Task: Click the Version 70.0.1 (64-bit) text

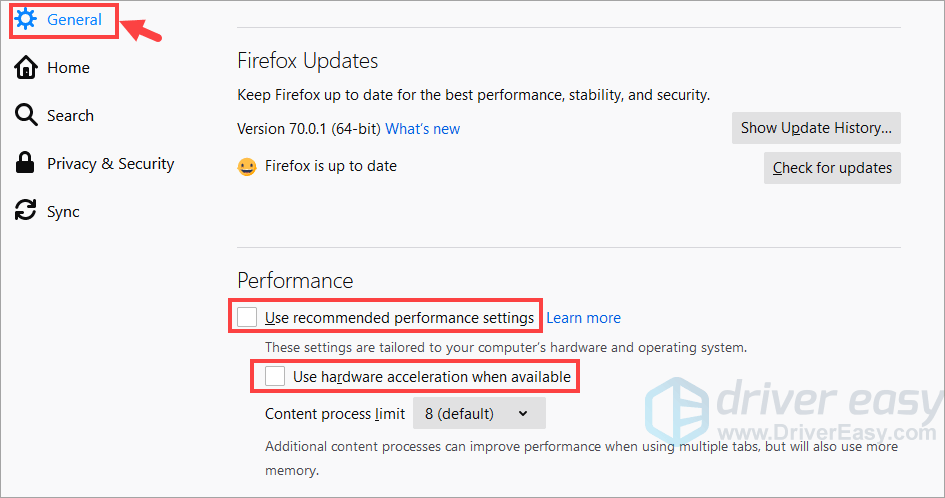Action: coord(308,128)
